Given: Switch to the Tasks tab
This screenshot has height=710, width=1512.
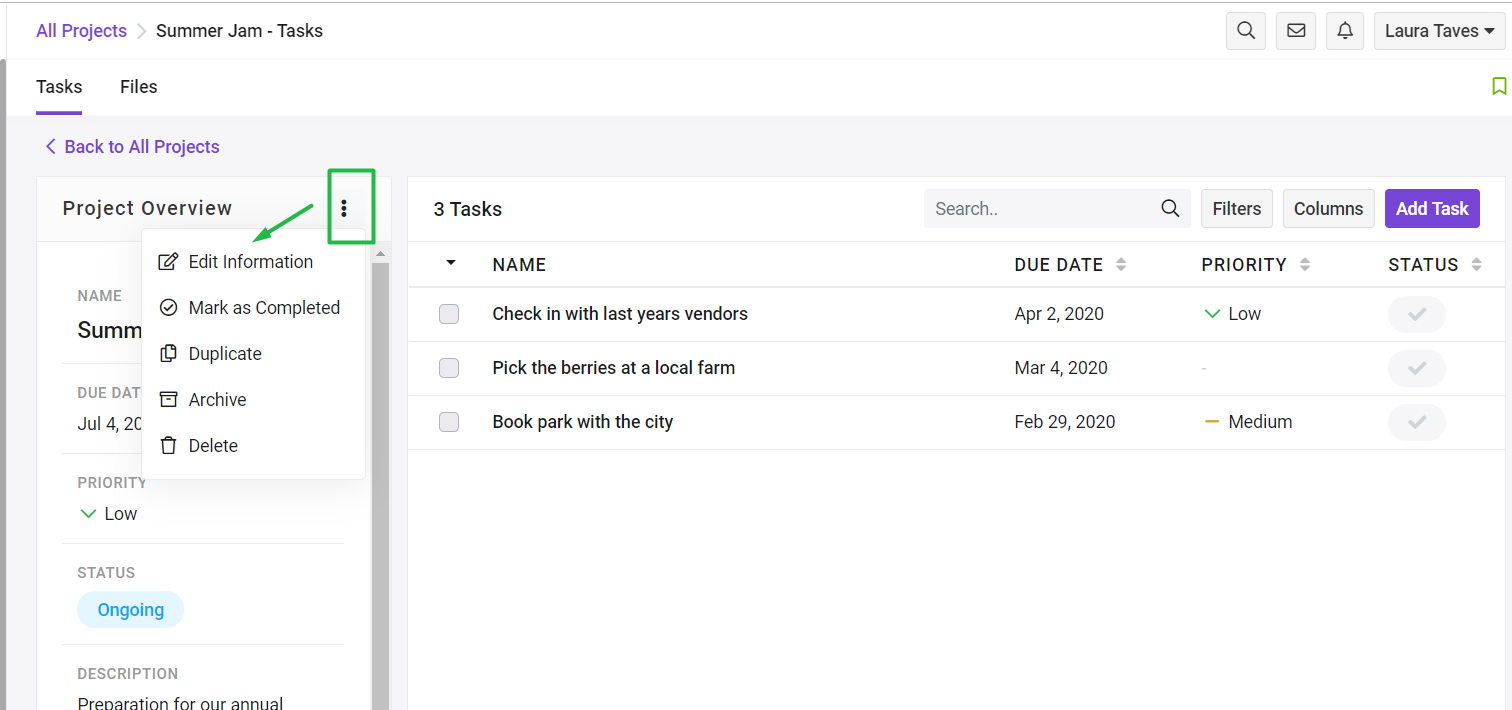Looking at the screenshot, I should coord(59,87).
